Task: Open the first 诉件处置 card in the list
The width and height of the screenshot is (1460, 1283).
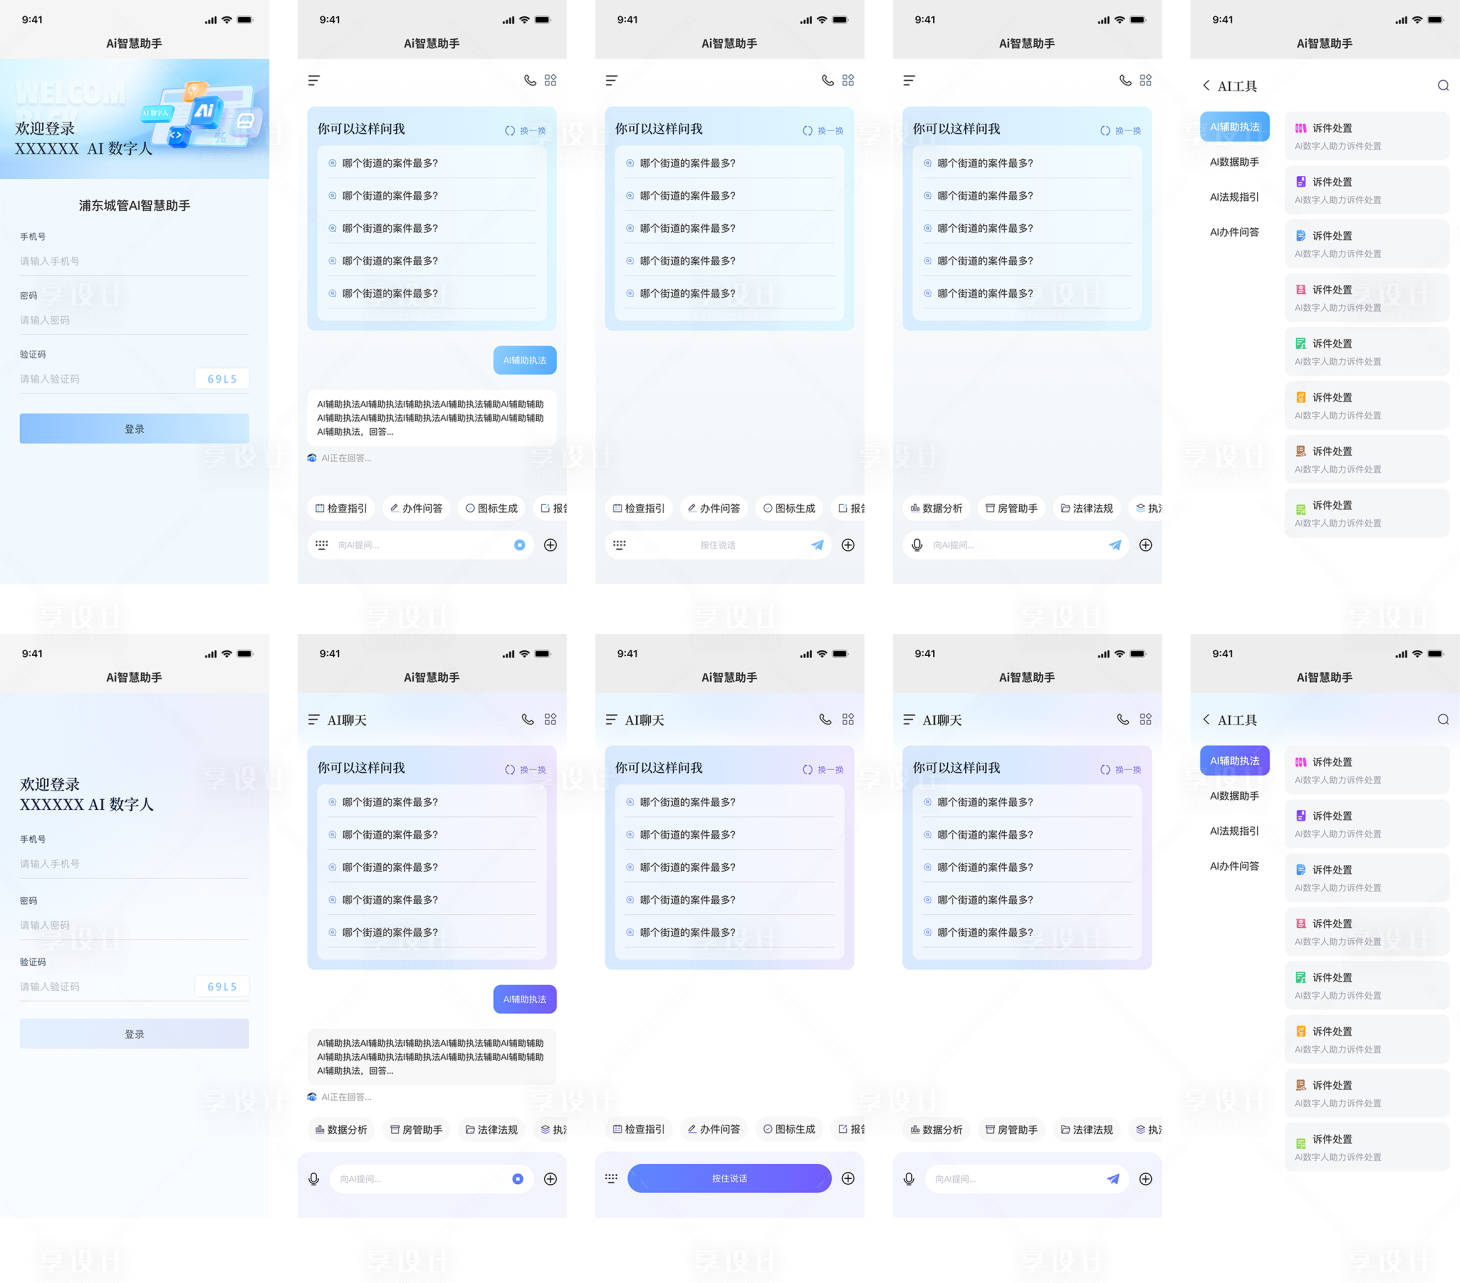Action: point(1366,135)
